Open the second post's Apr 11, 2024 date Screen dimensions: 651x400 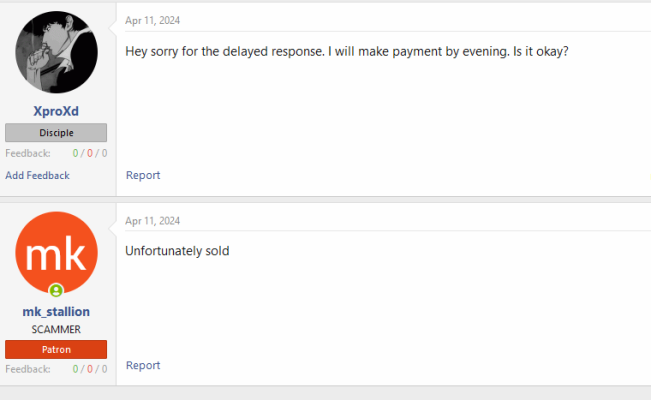point(152,221)
